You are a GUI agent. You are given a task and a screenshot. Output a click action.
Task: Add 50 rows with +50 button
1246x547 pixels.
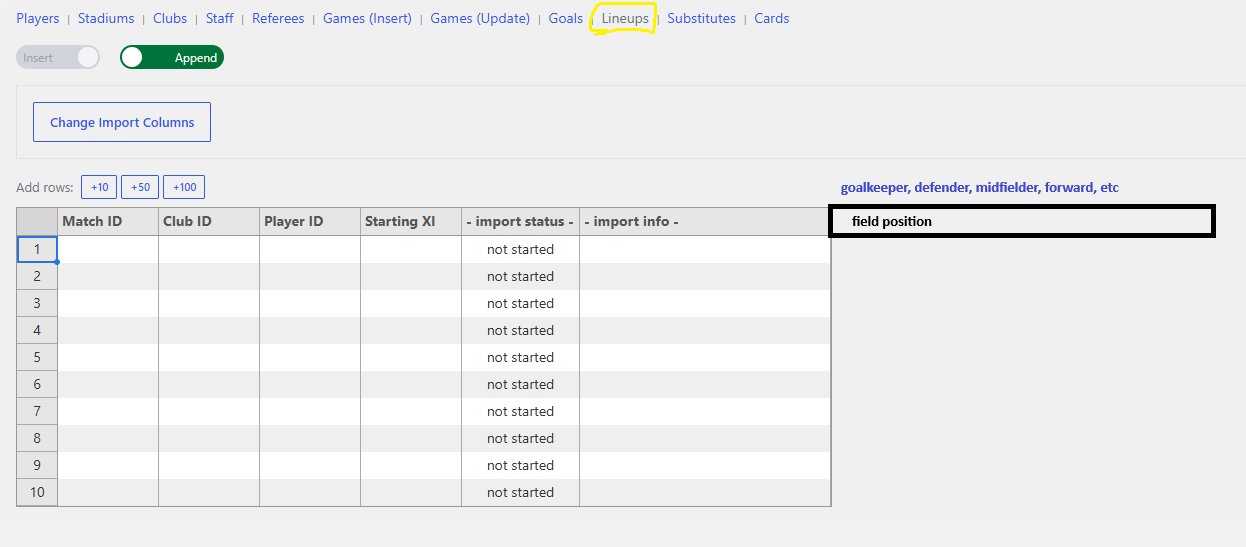click(140, 187)
